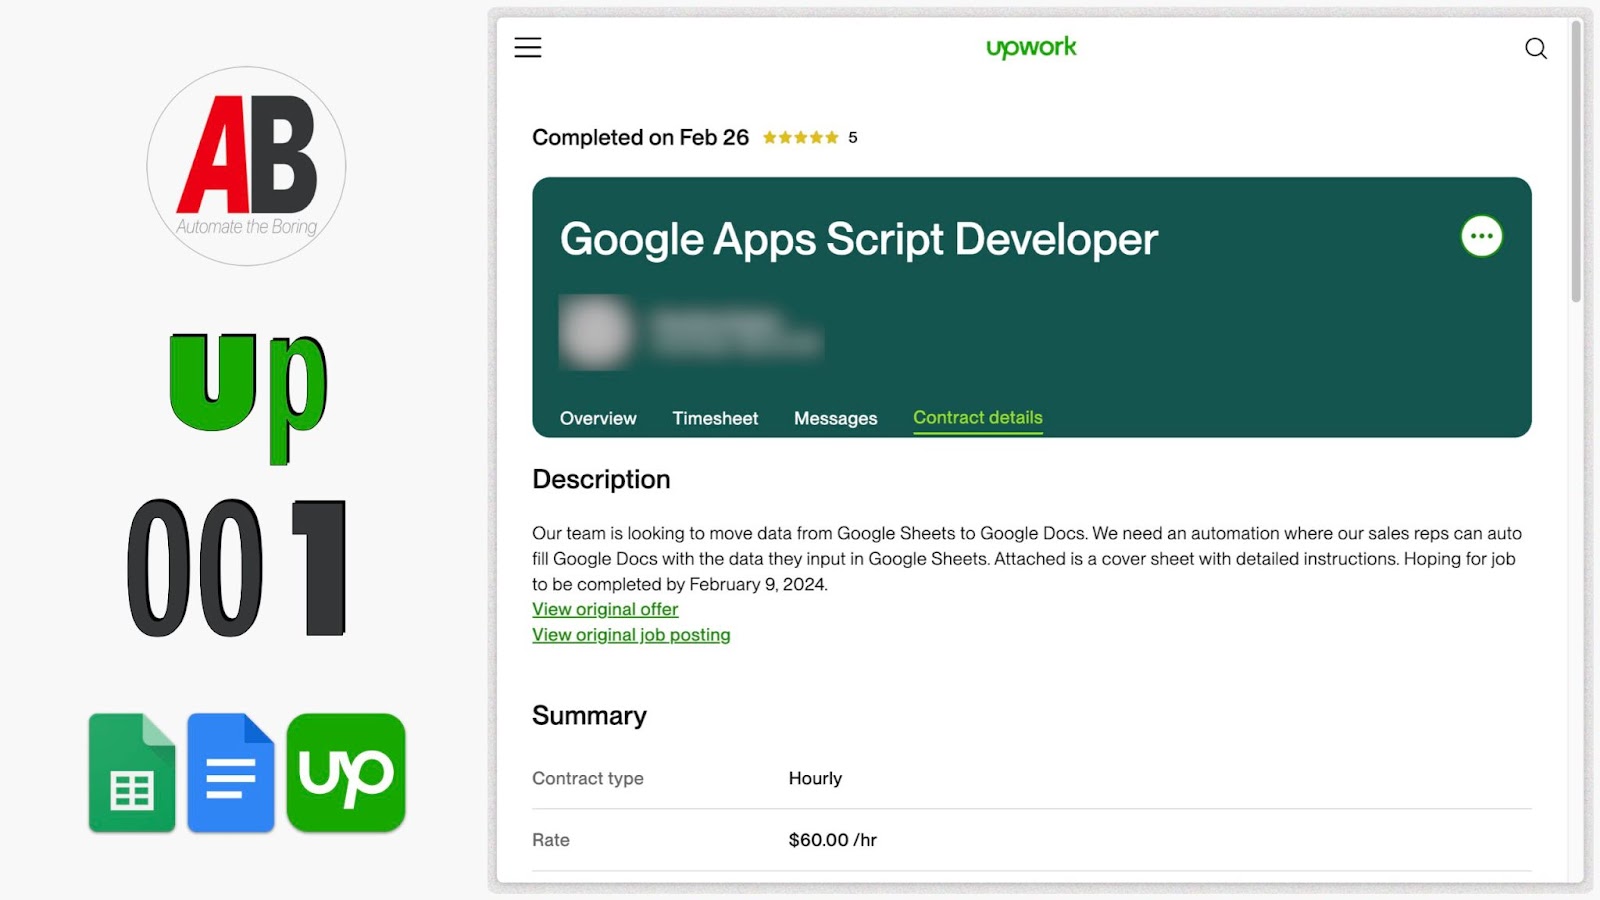
Task: Open the hamburger navigation menu
Action: [528, 47]
